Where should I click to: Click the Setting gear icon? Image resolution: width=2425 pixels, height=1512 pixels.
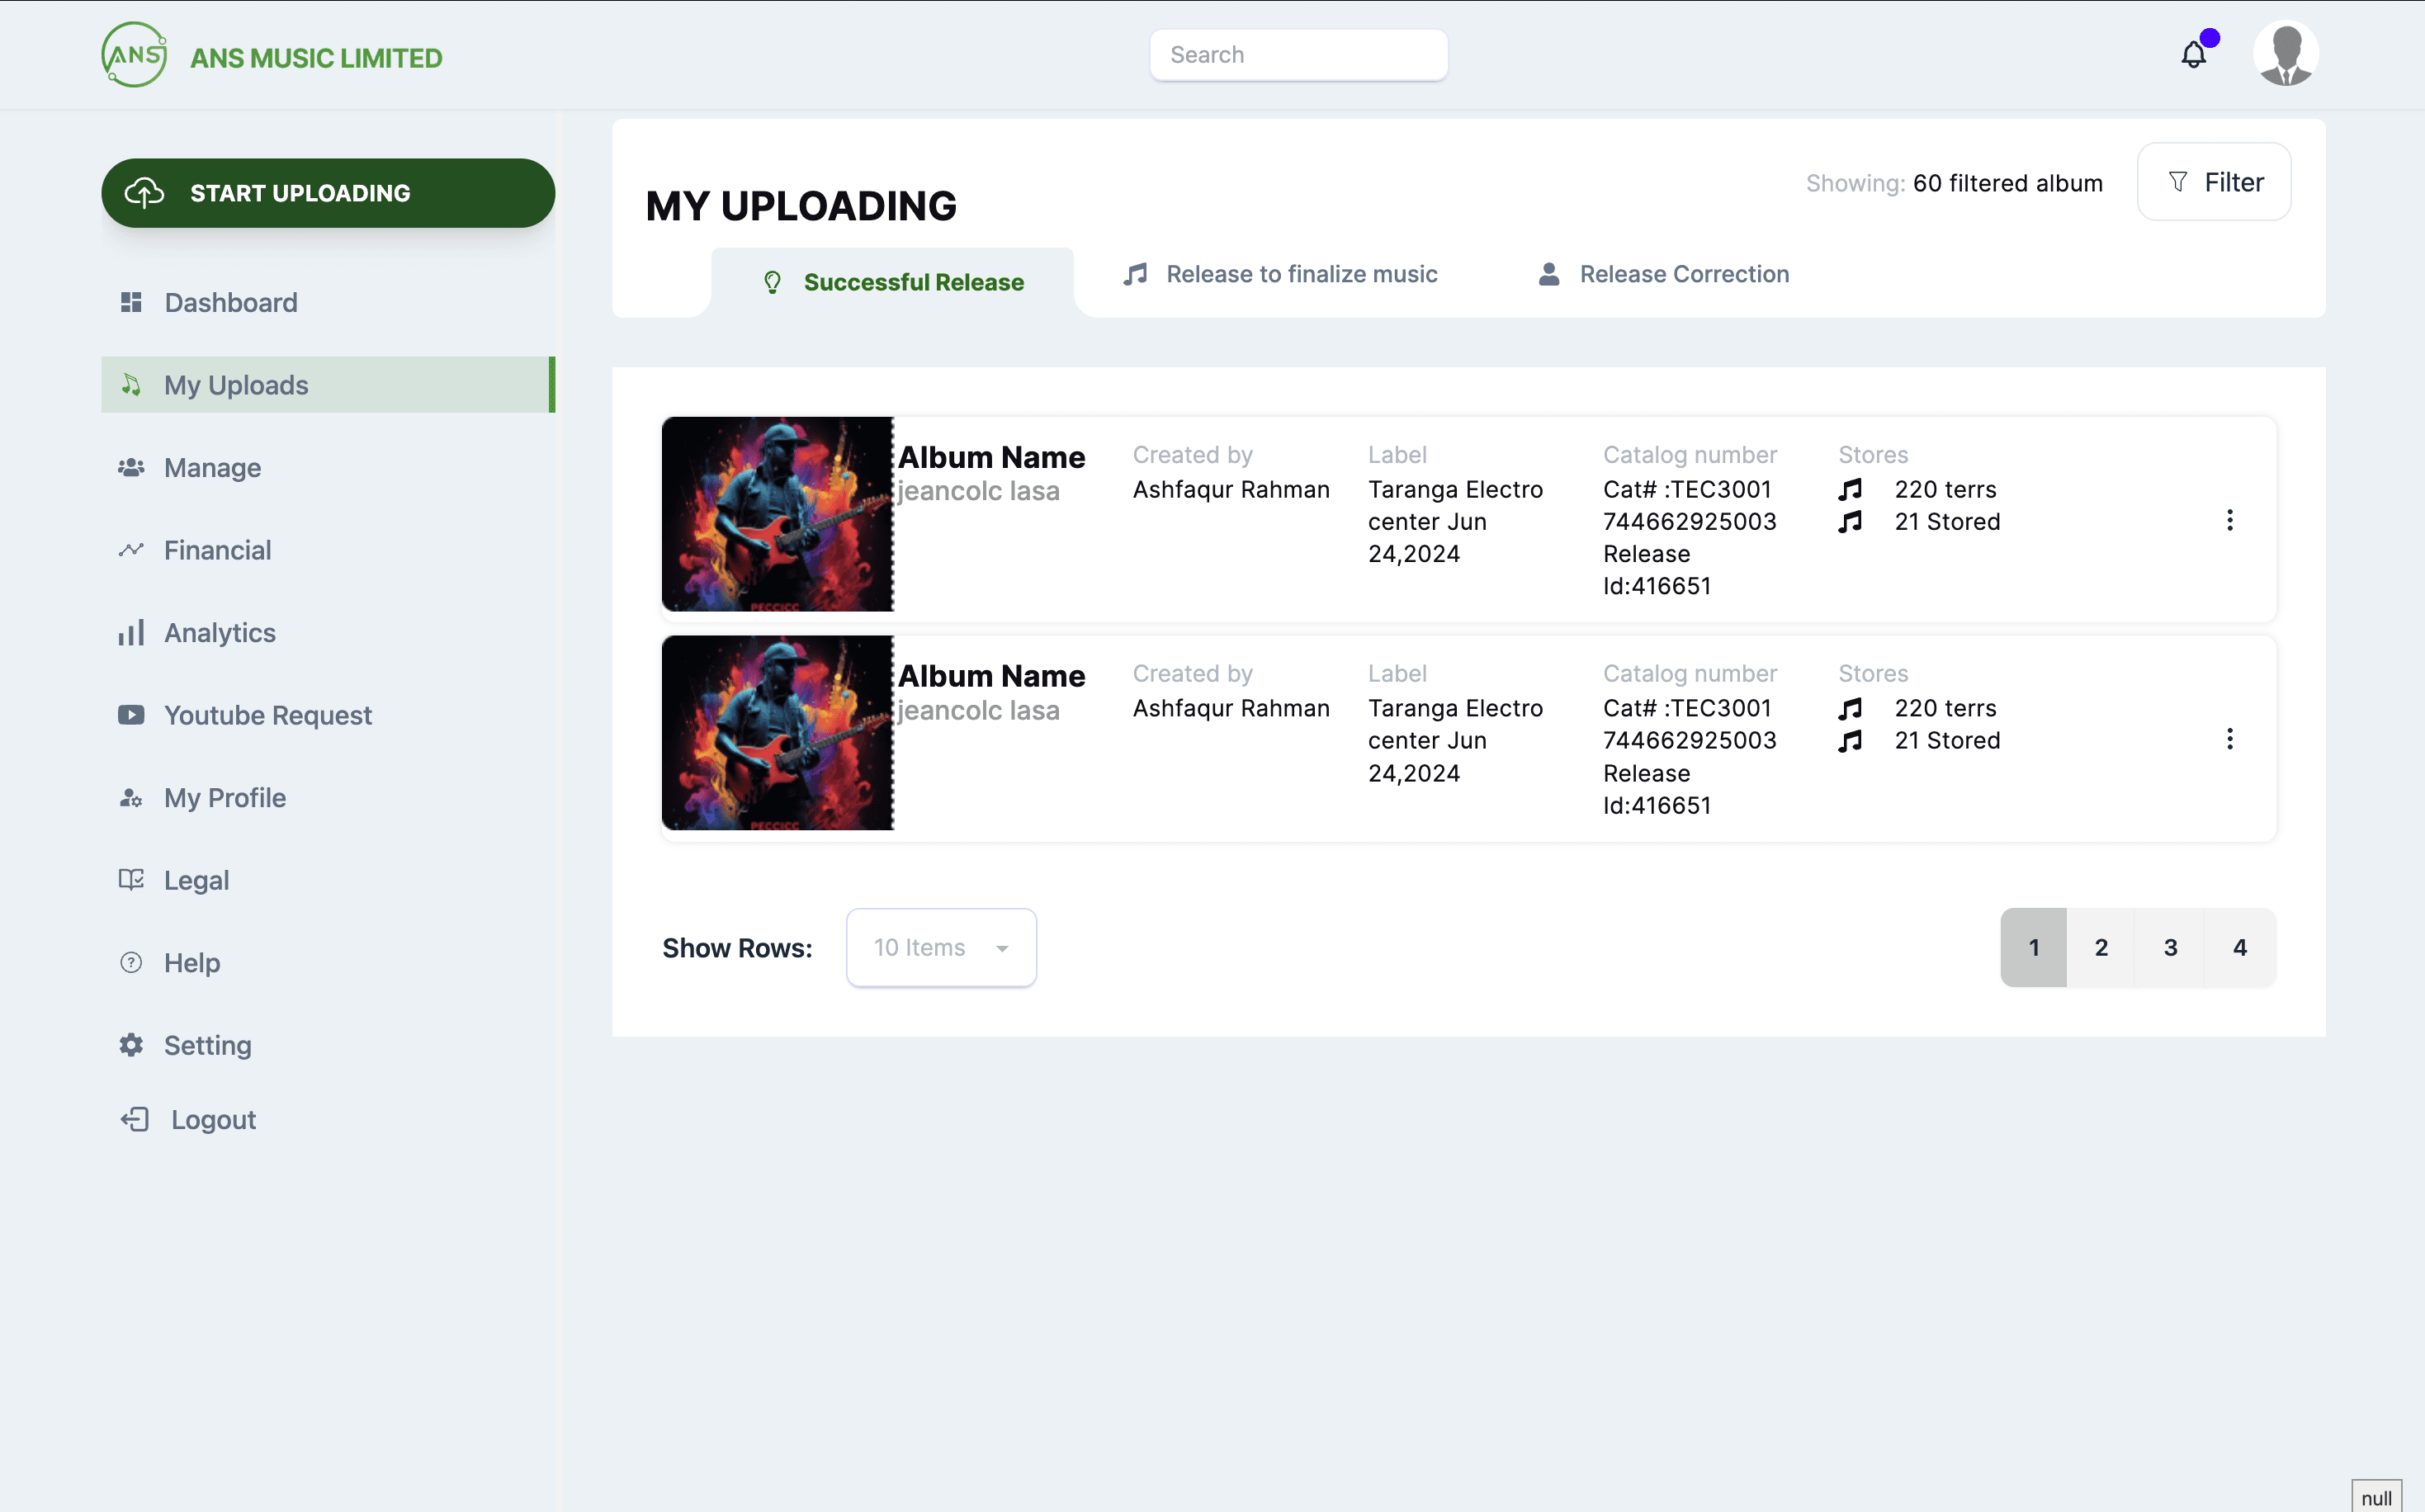pos(131,1045)
